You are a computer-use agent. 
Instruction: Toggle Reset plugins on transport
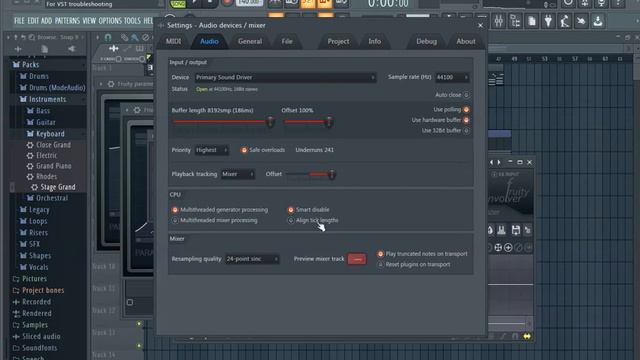tap(380, 264)
